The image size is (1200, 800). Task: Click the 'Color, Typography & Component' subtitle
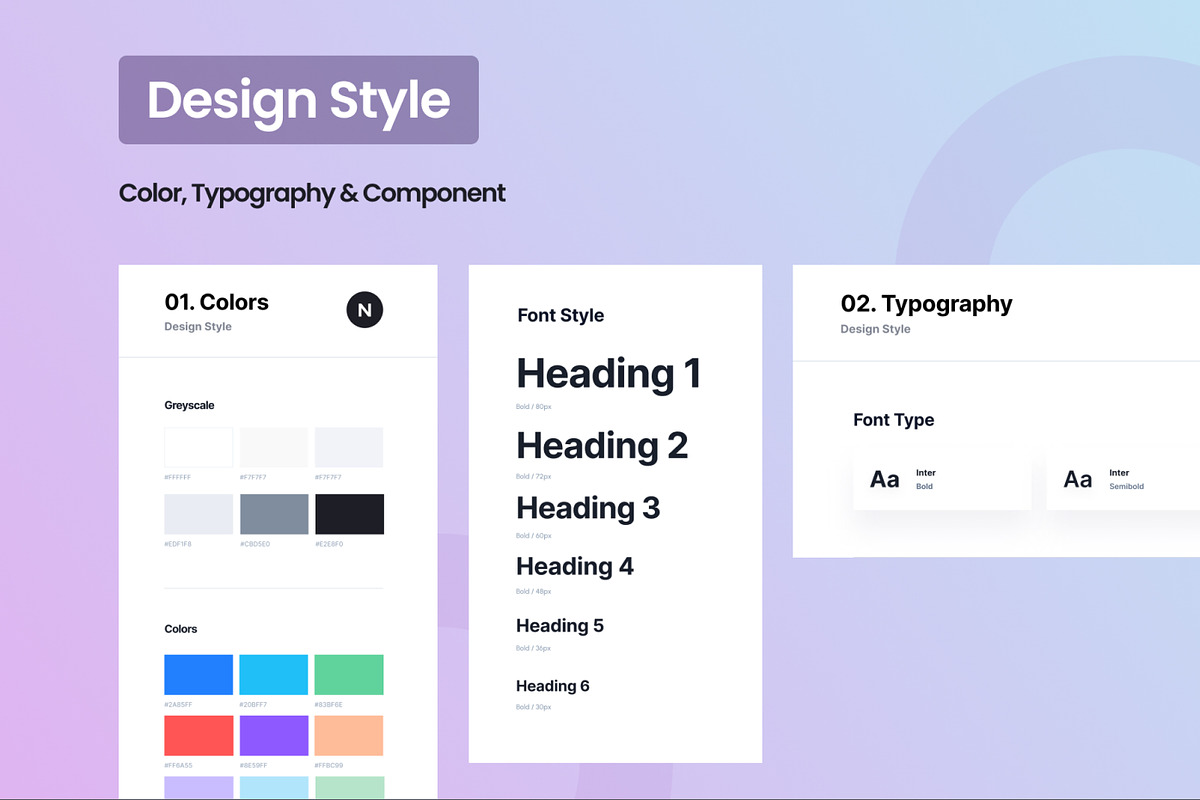pos(312,193)
